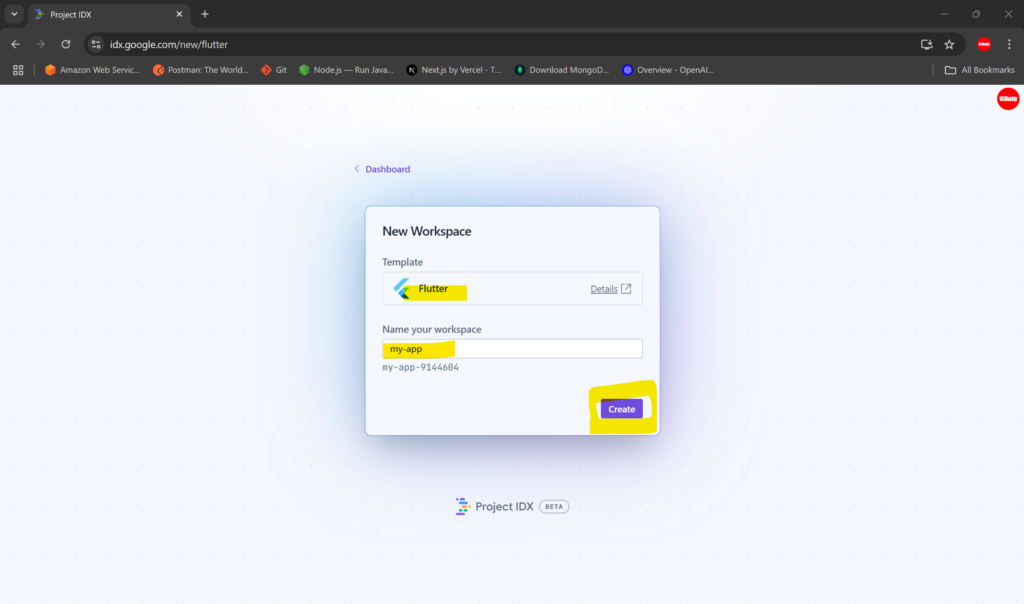1024x604 pixels.
Task: Open the Download MongoDB bookmark
Action: (562, 70)
